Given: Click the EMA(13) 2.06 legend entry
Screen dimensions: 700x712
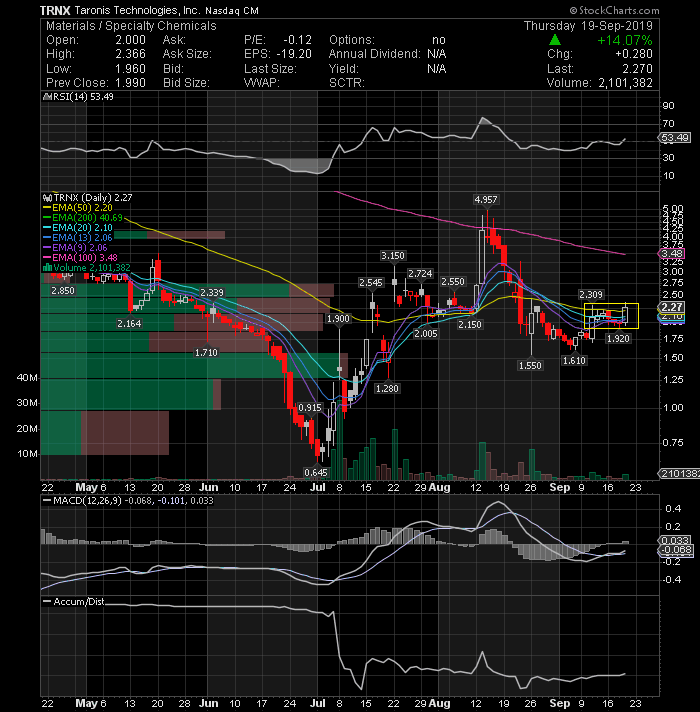Looking at the screenshot, I should click(78, 238).
